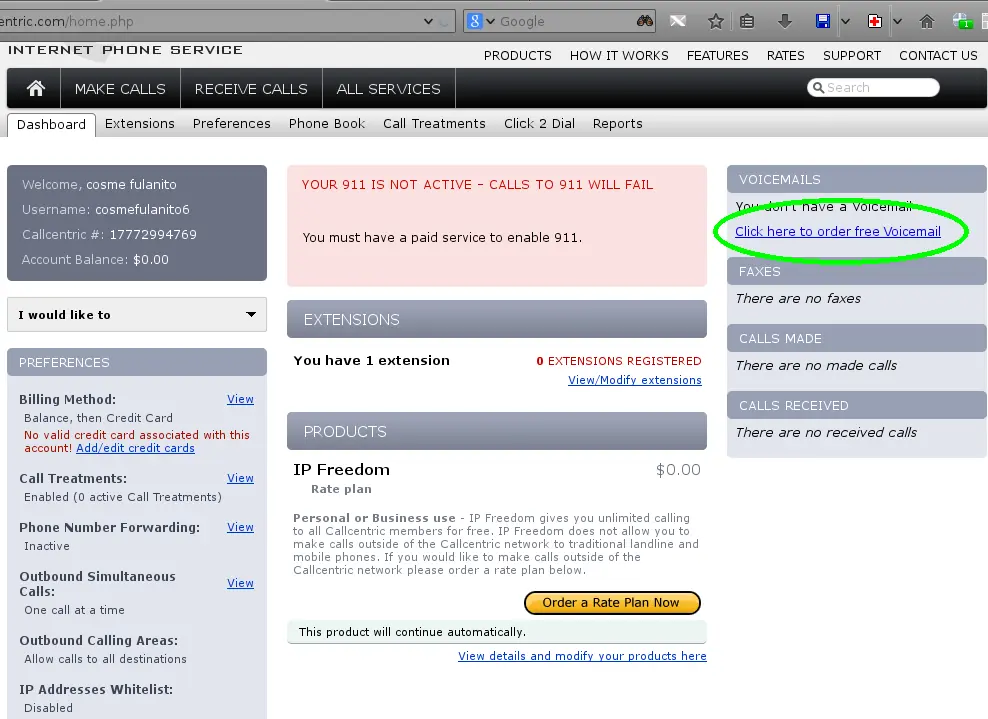This screenshot has height=719, width=988.
Task: Click the CALLS RECEIVED panel header
Action: [x=856, y=405]
